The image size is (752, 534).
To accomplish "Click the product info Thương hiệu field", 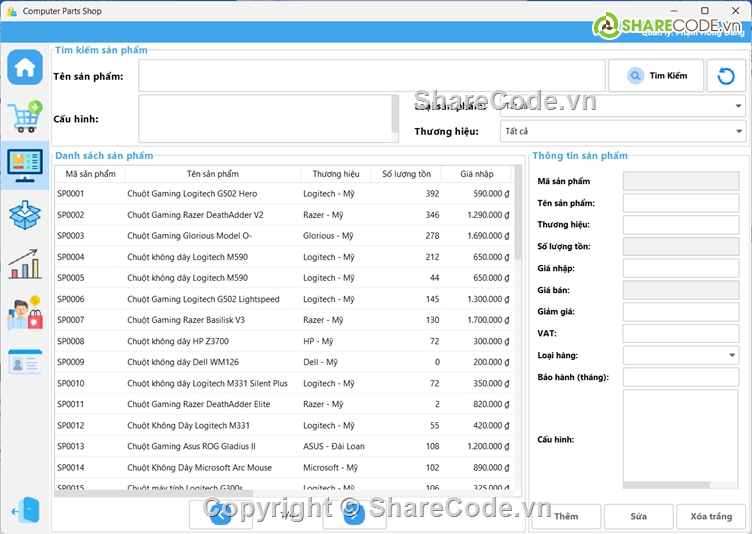I will pyautogui.click(x=681, y=225).
